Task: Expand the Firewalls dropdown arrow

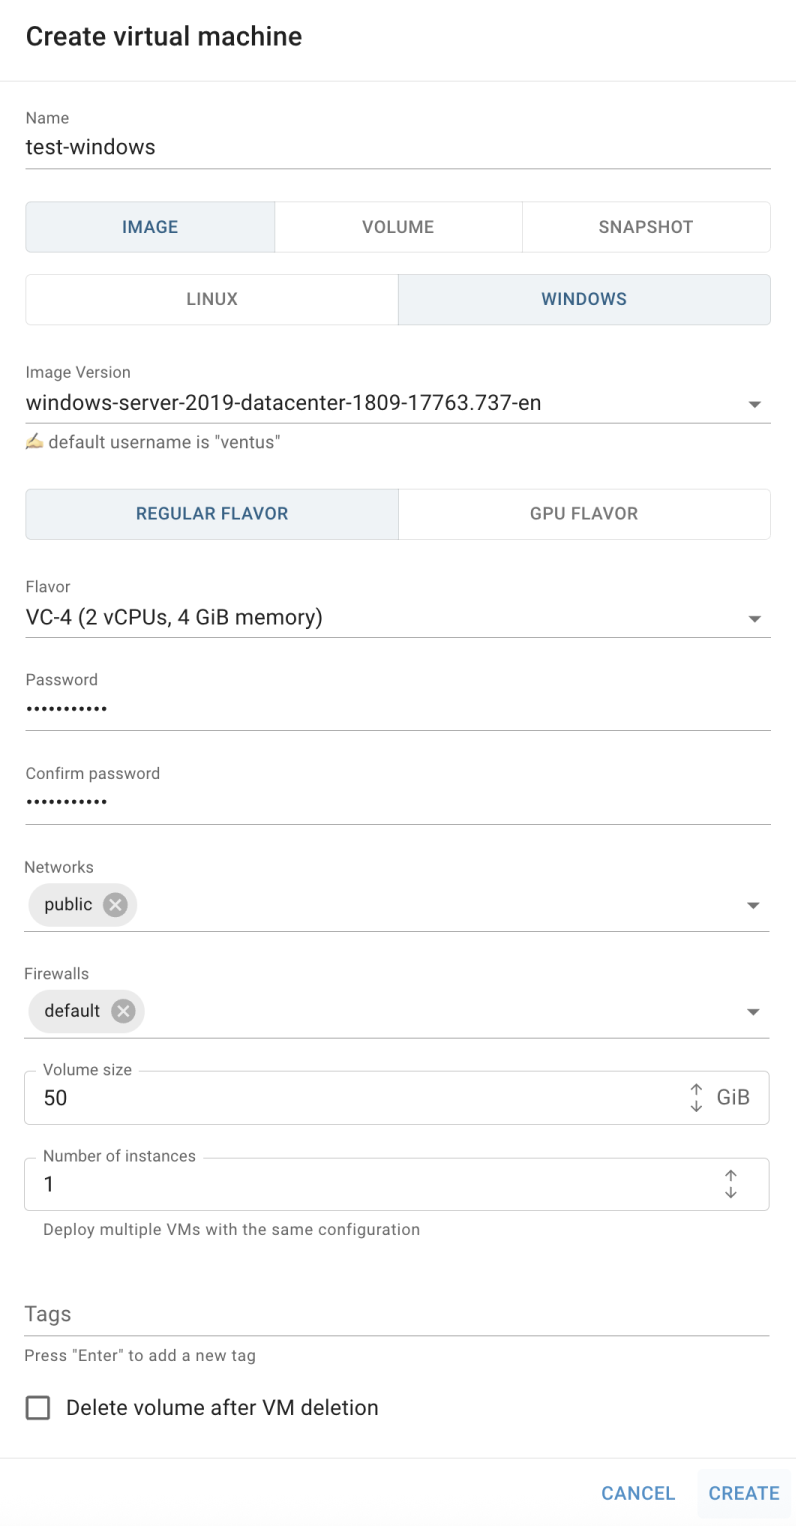Action: [x=753, y=1012]
